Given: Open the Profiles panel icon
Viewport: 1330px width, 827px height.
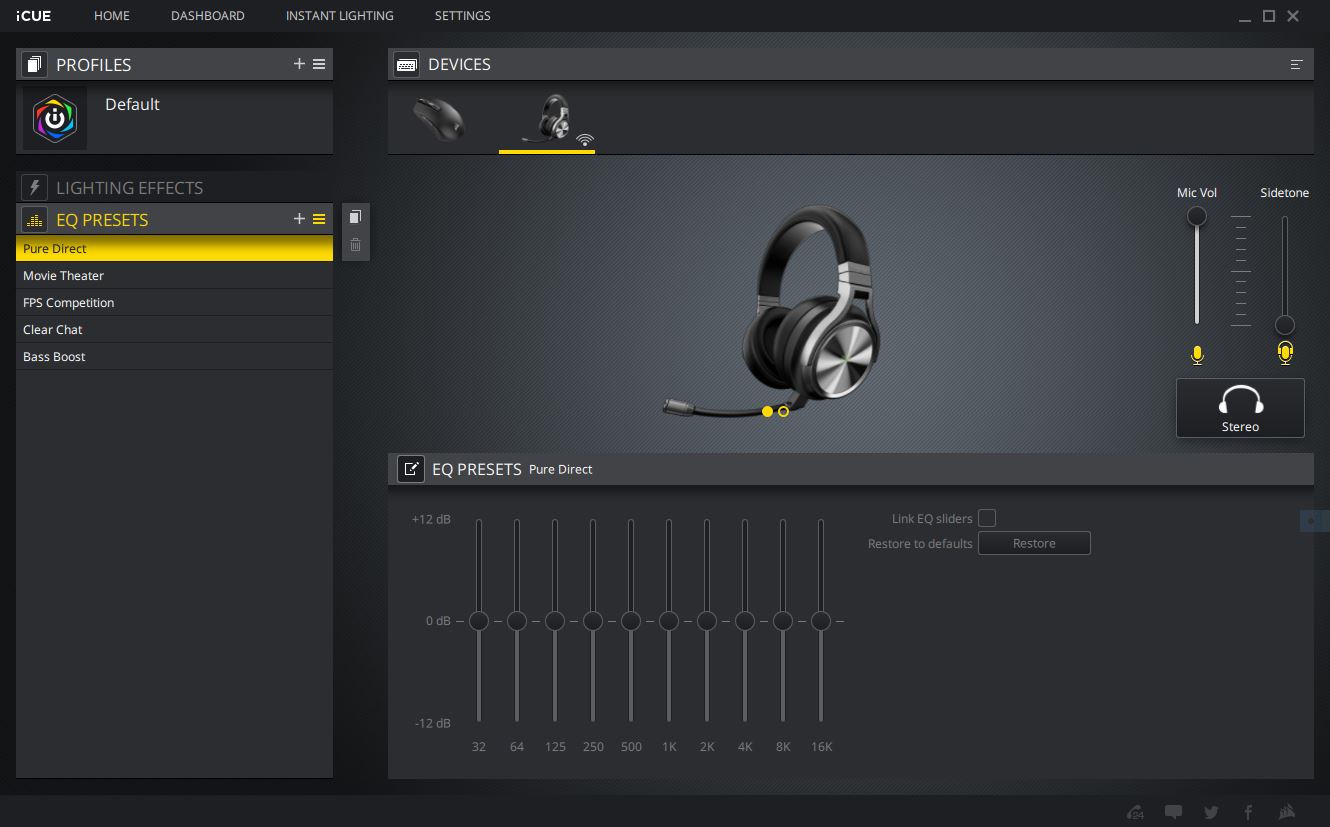Looking at the screenshot, I should 34,65.
